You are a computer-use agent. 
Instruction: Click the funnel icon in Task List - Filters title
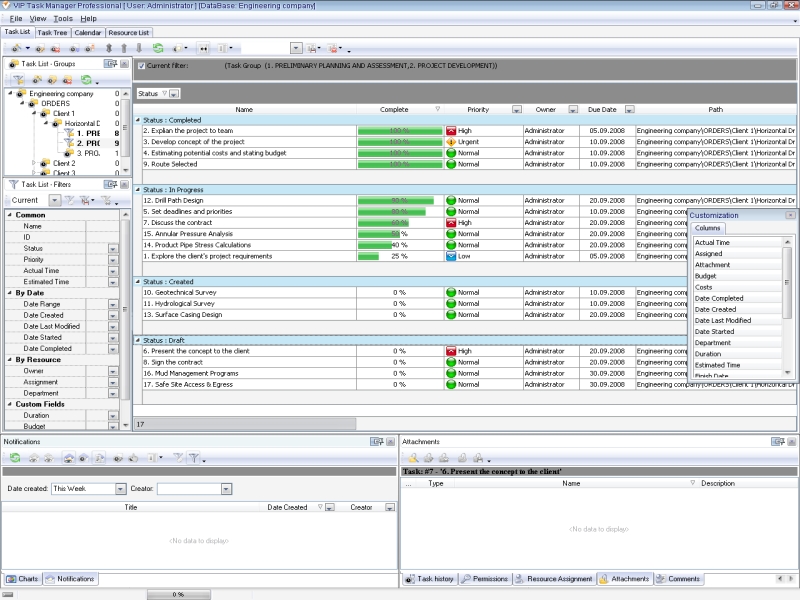[14, 184]
